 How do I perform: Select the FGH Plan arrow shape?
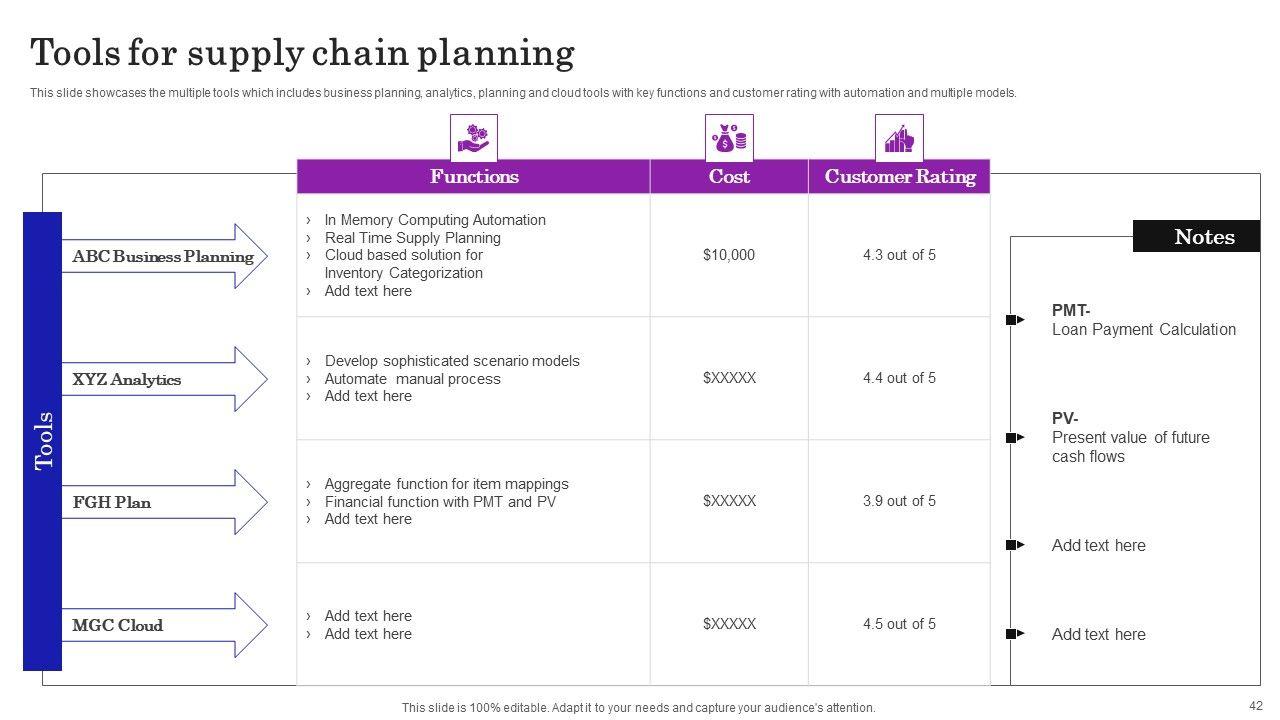pos(165,502)
